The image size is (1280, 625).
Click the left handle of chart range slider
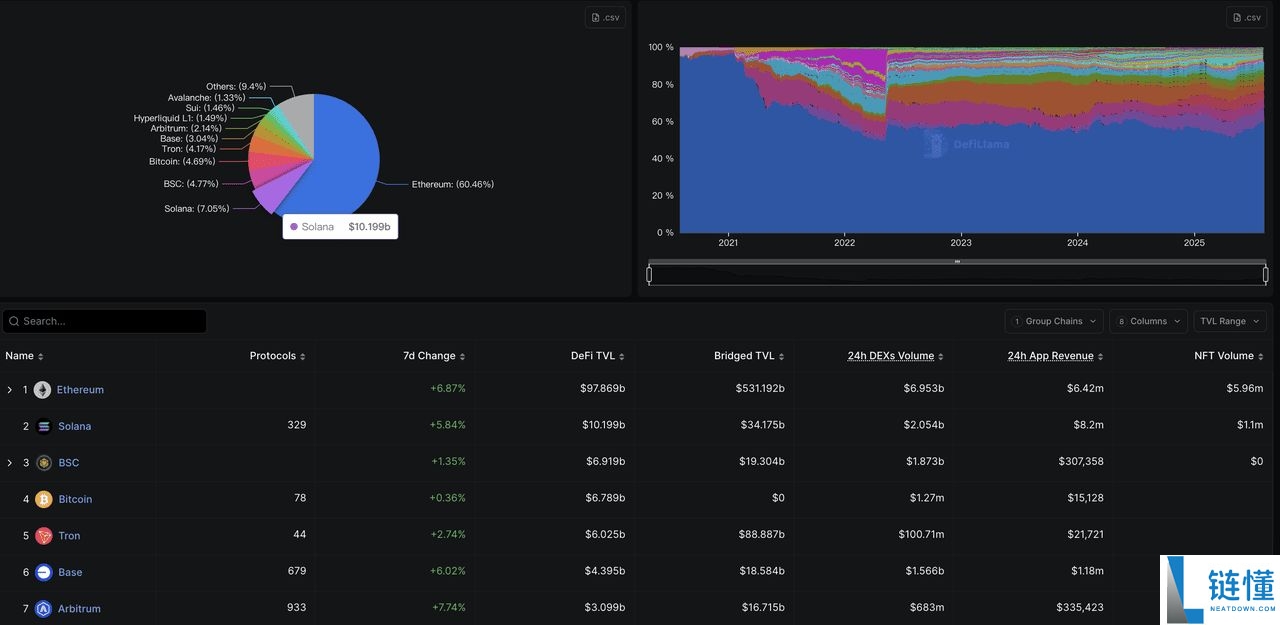[649, 274]
